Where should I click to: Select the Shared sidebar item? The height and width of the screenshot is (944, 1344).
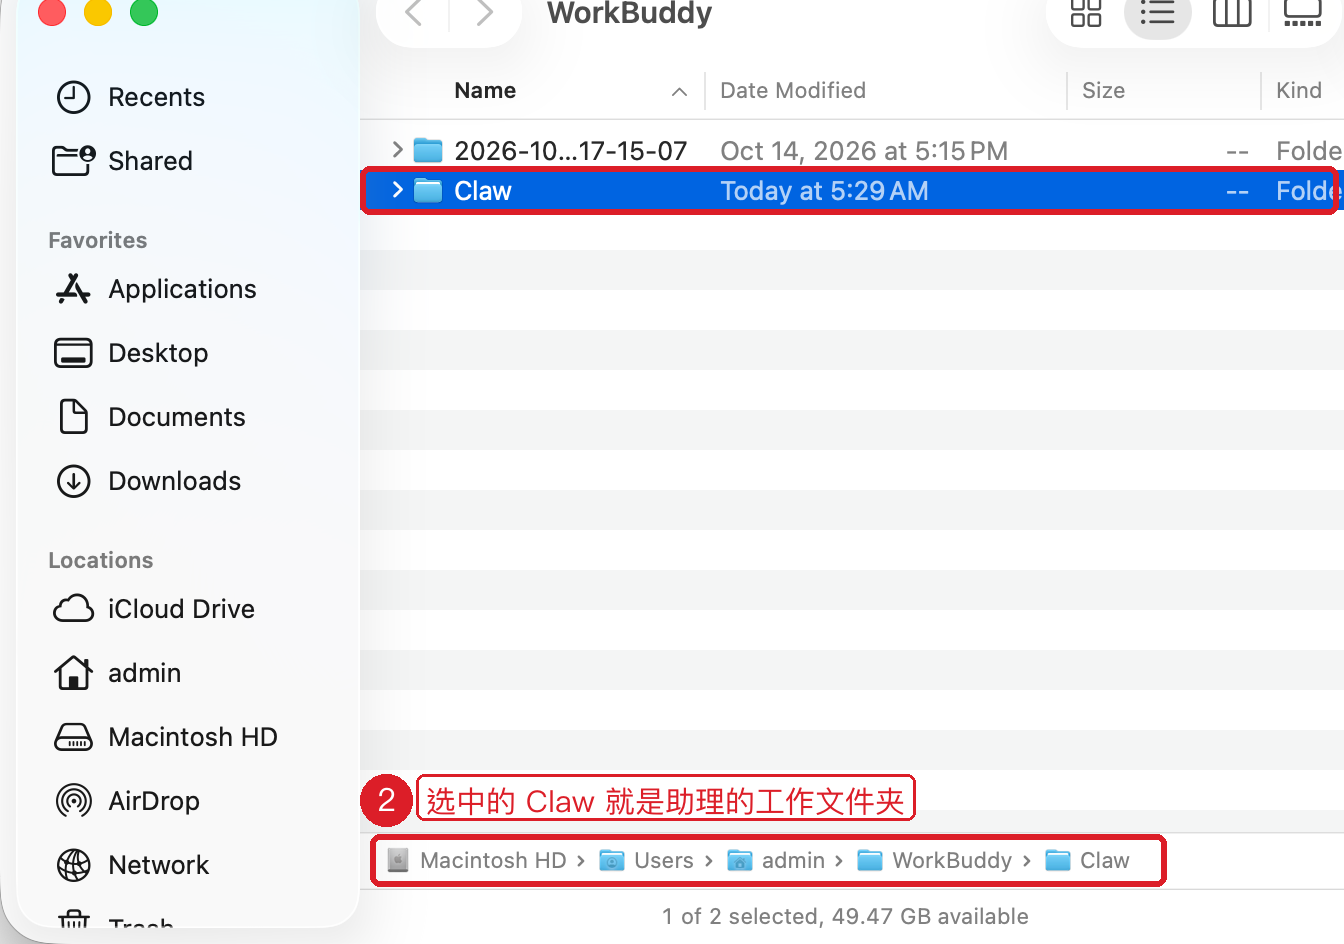pos(122,161)
